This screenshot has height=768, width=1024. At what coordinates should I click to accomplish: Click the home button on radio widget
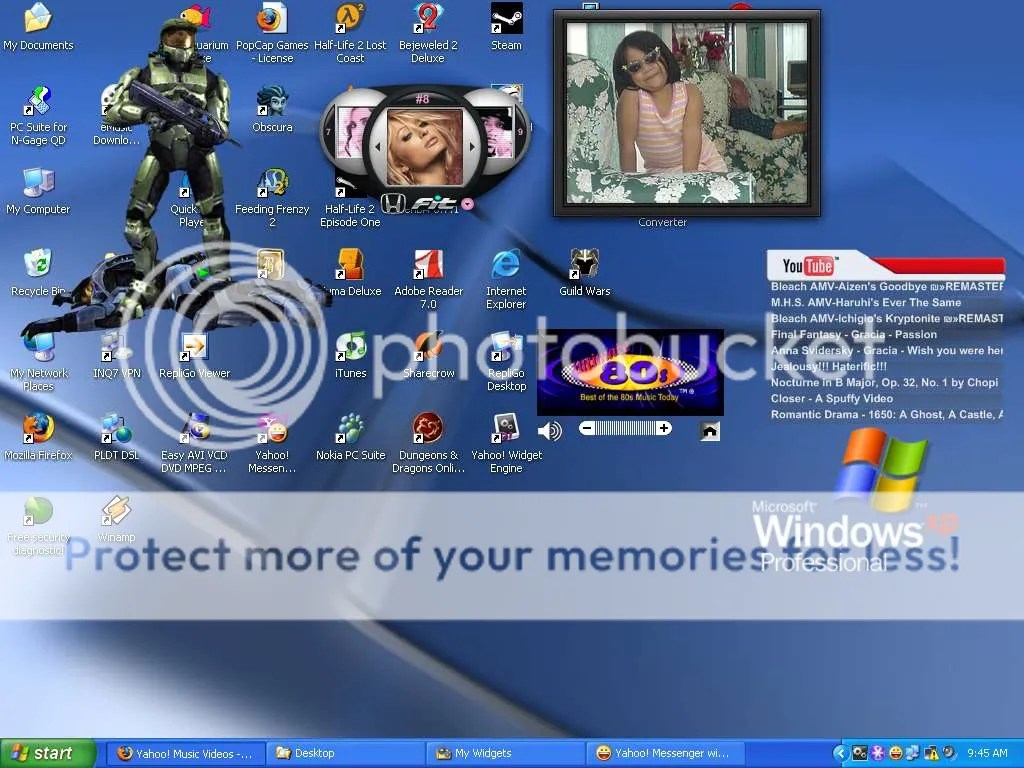[x=710, y=431]
